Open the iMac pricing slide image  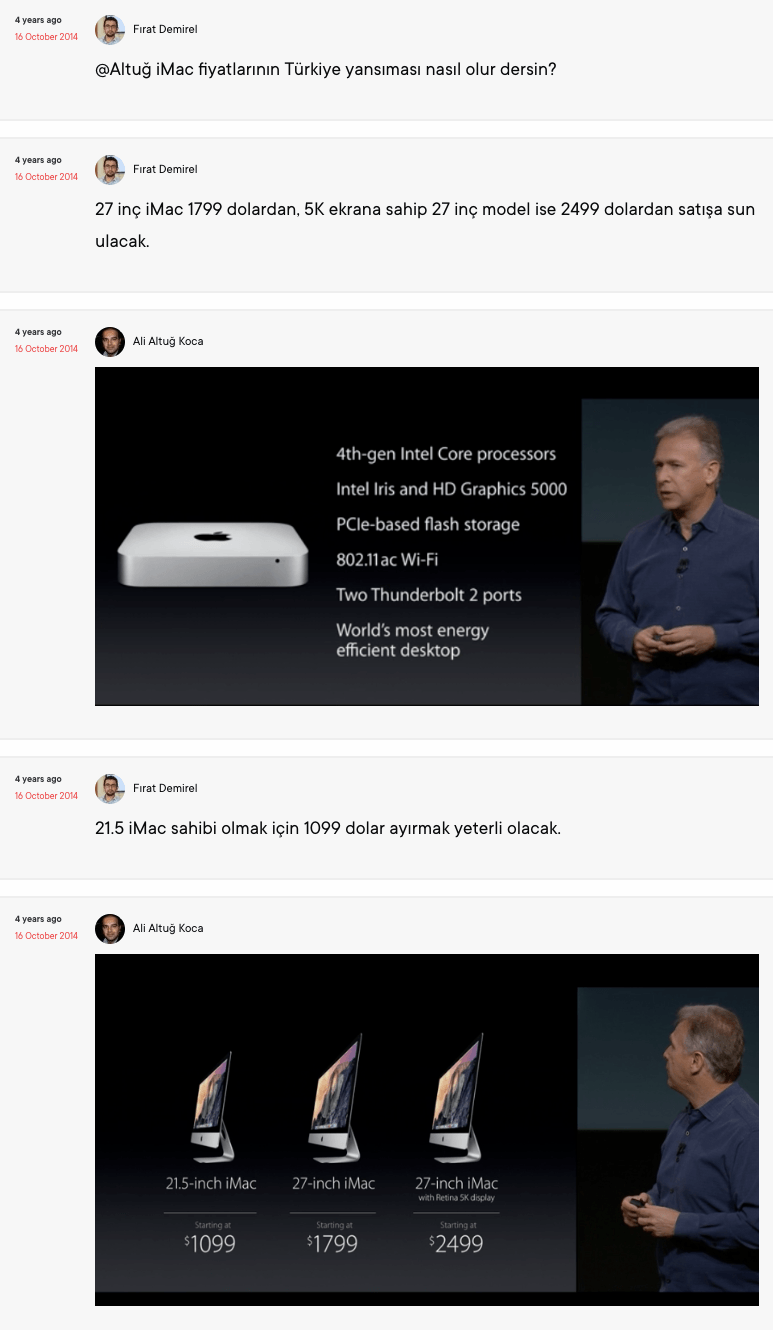[427, 1129]
